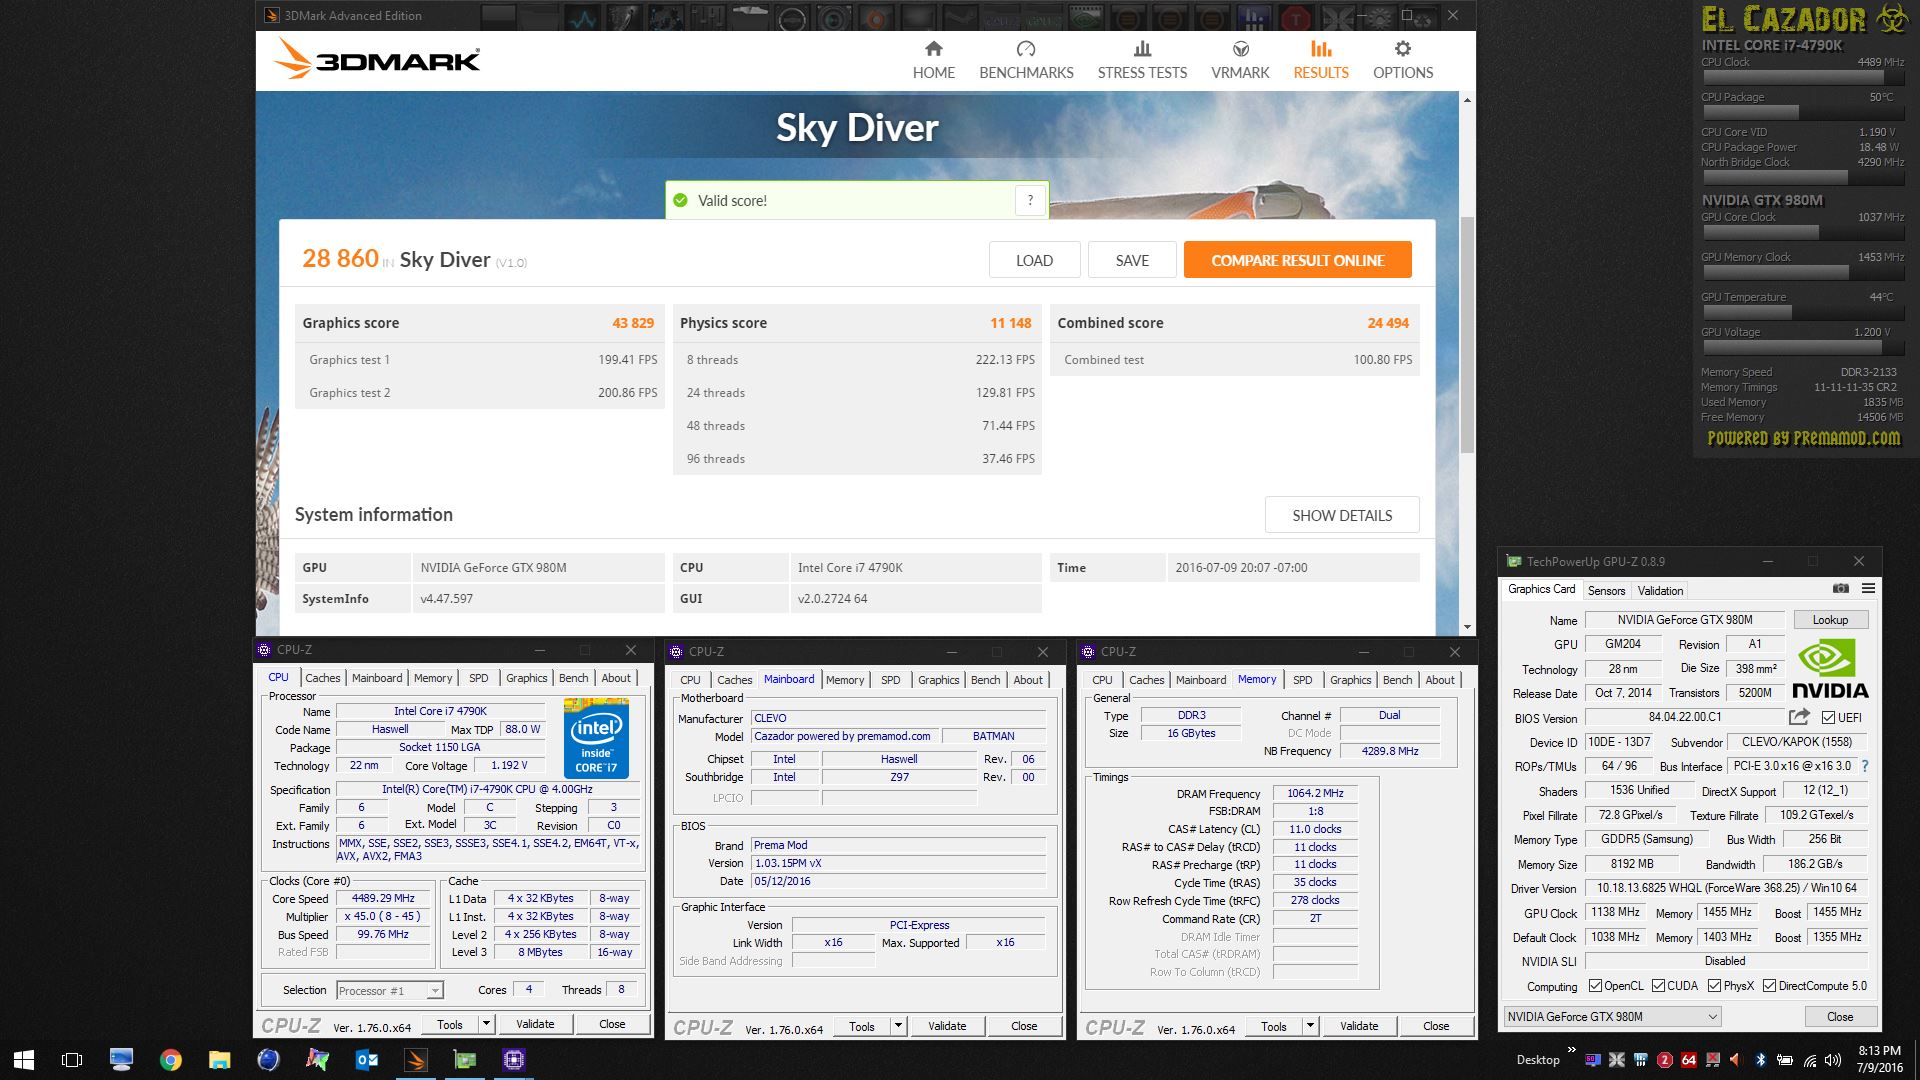Take a GPU-Z screenshot with camera icon

point(1840,589)
